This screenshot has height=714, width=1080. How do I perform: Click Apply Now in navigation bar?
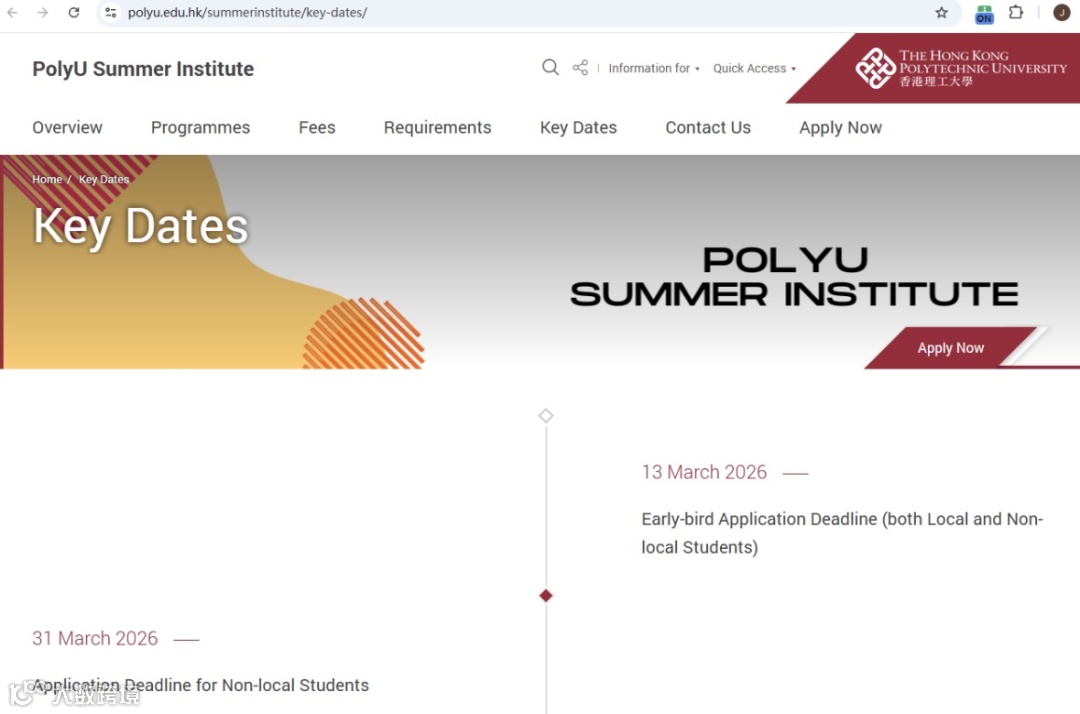(840, 127)
